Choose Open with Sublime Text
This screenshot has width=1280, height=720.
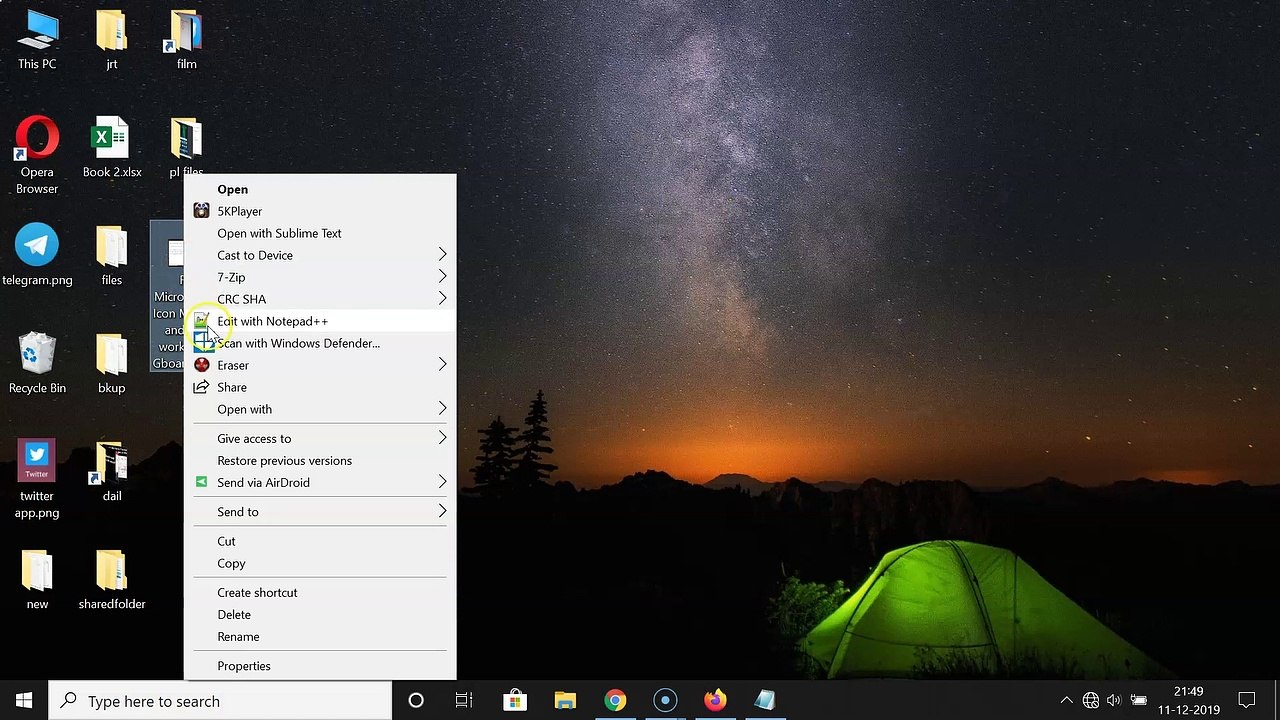(320, 233)
